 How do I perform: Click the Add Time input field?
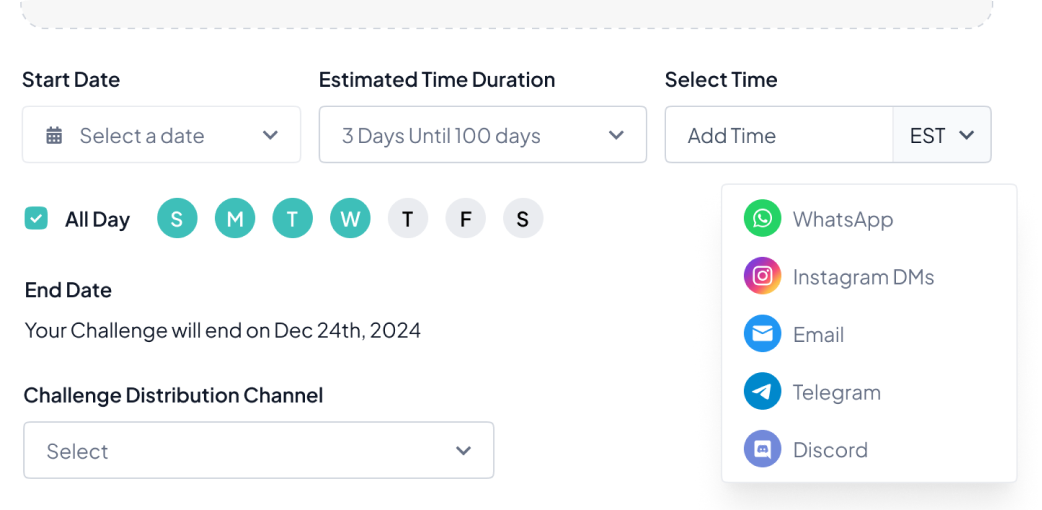[x=778, y=135]
